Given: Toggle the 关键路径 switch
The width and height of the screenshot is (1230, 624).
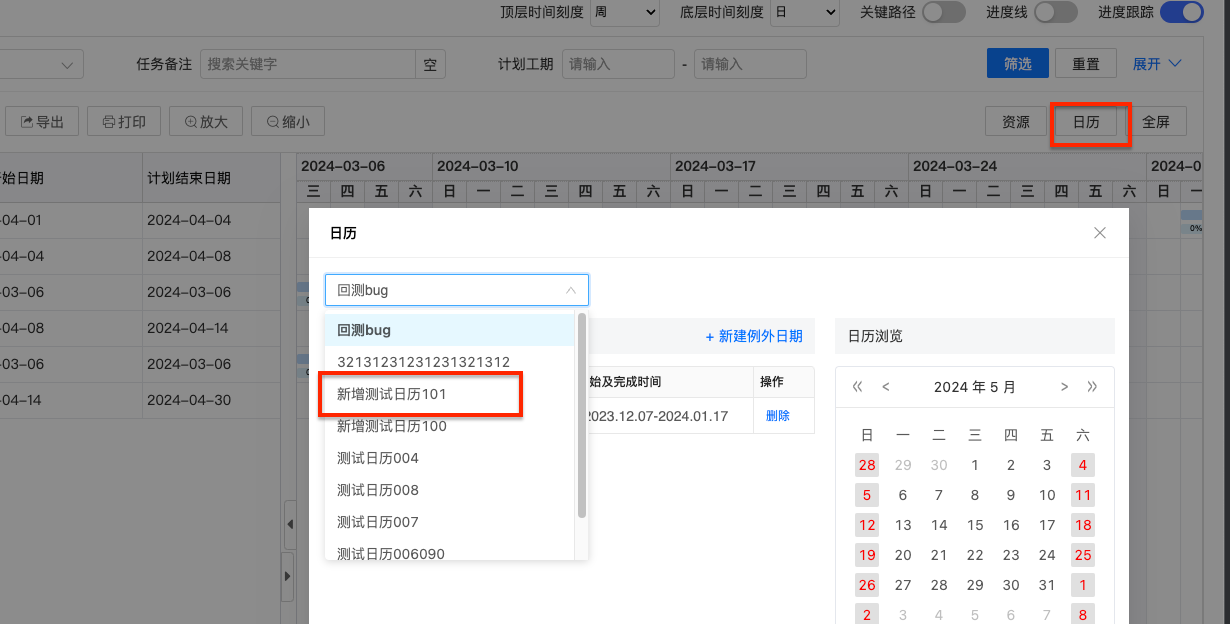Looking at the screenshot, I should click(x=943, y=12).
